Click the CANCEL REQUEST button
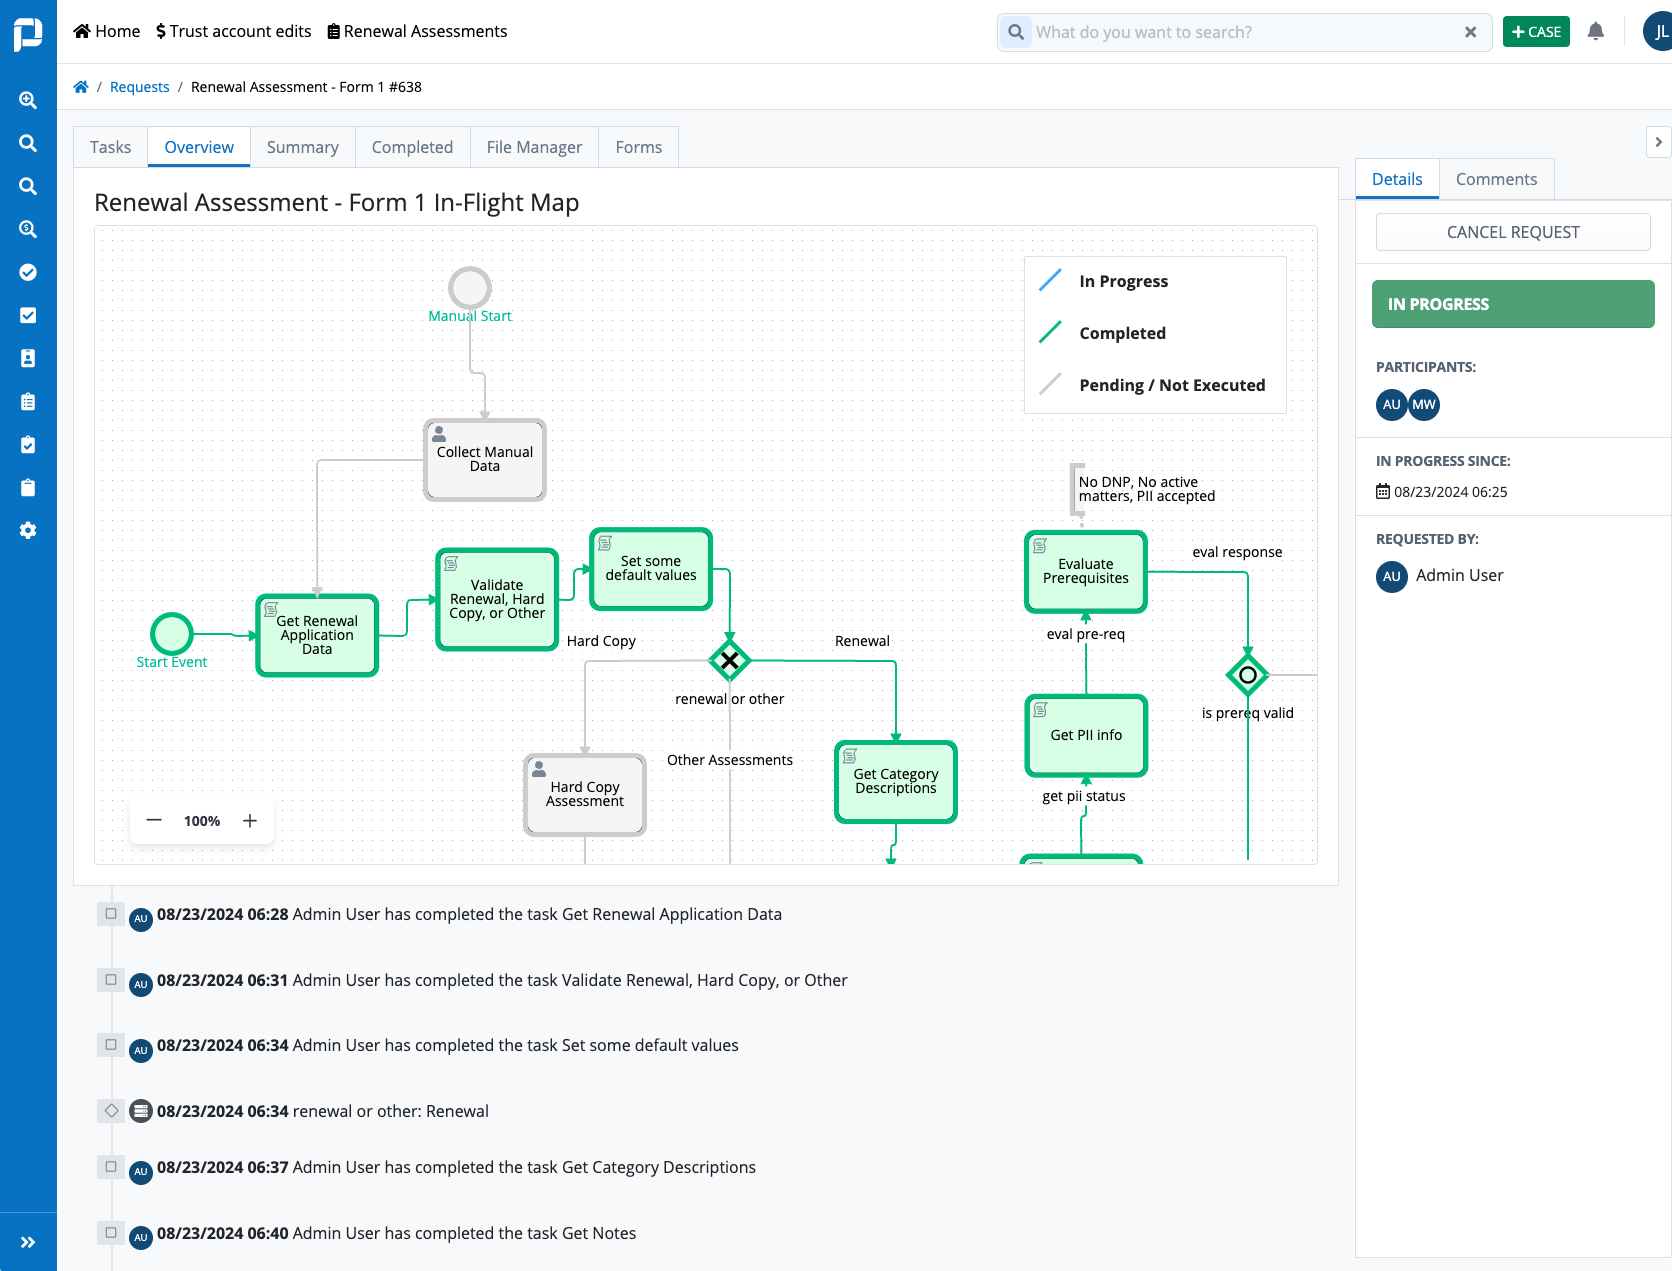This screenshot has width=1672, height=1271. [1513, 231]
